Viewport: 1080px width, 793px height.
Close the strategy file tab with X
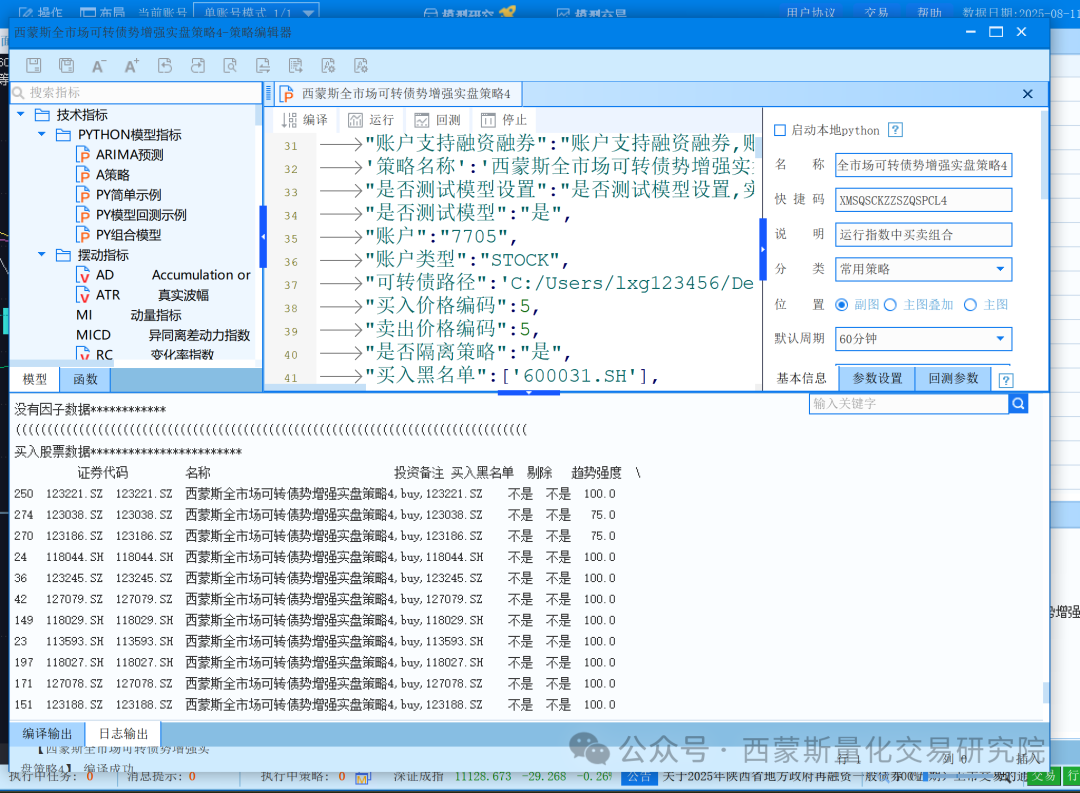pyautogui.click(x=1028, y=94)
